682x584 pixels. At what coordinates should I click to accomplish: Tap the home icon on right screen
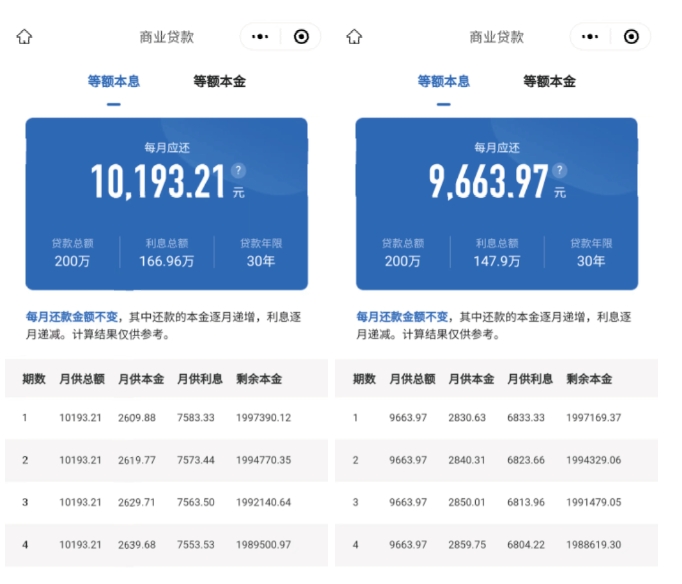tap(354, 37)
